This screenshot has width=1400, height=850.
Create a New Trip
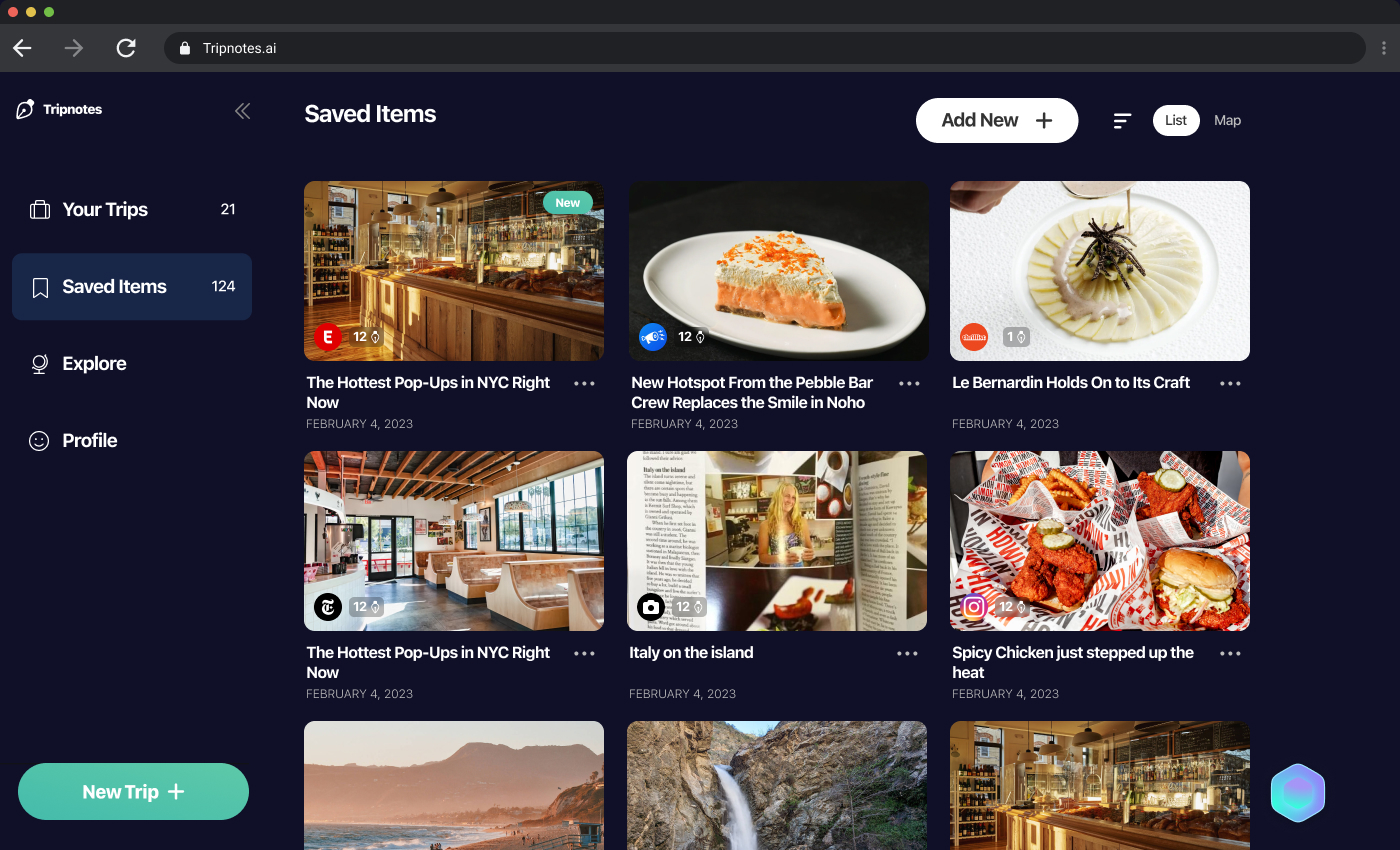coord(133,792)
